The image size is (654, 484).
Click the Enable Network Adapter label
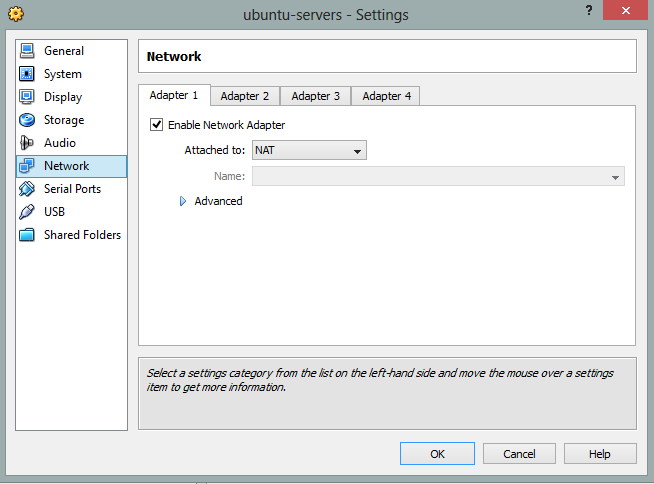[226, 125]
